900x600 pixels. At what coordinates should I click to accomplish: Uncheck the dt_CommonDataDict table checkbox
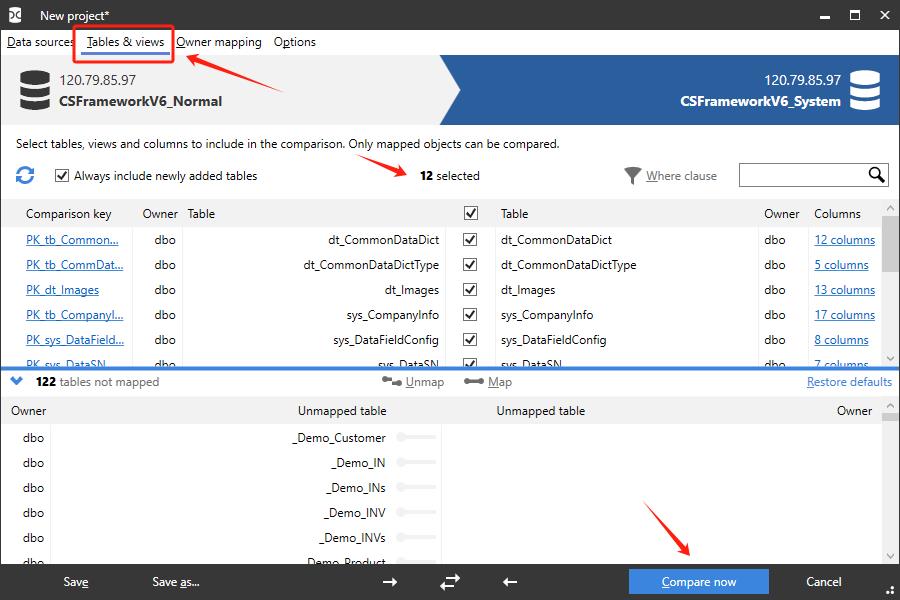[470, 240]
